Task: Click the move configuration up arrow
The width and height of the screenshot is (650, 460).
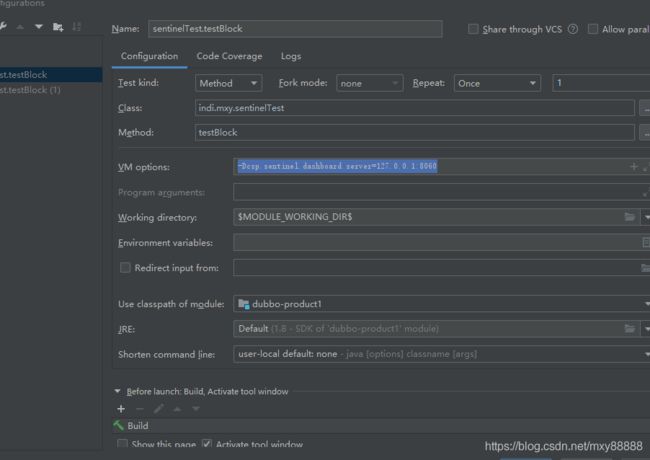Action: 20,27
